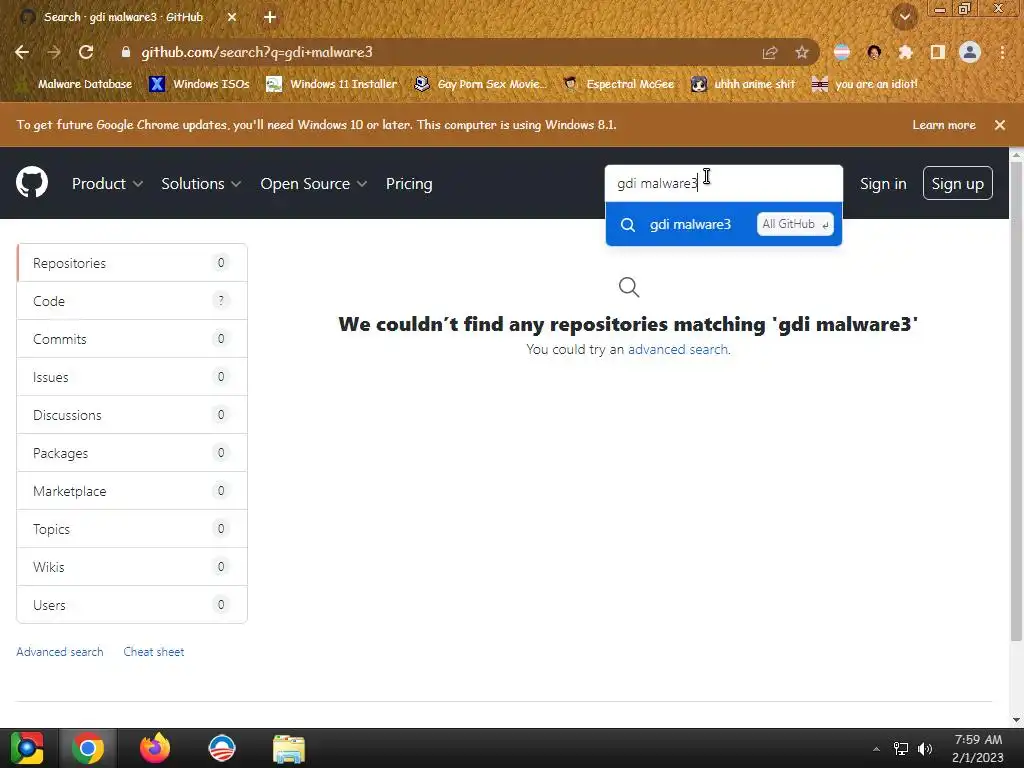The width and height of the screenshot is (1024, 768).
Task: Click the padlock site info icon
Action: (126, 52)
